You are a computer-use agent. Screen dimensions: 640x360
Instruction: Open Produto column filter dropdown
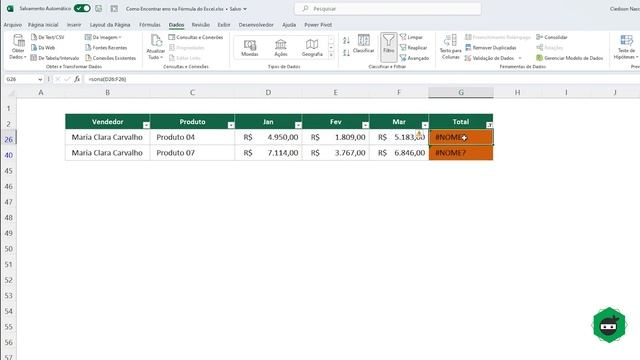click(231, 125)
